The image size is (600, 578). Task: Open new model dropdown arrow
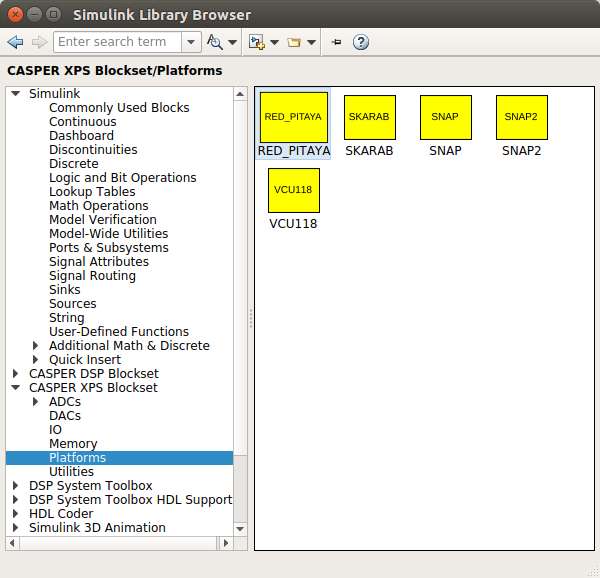pos(274,42)
